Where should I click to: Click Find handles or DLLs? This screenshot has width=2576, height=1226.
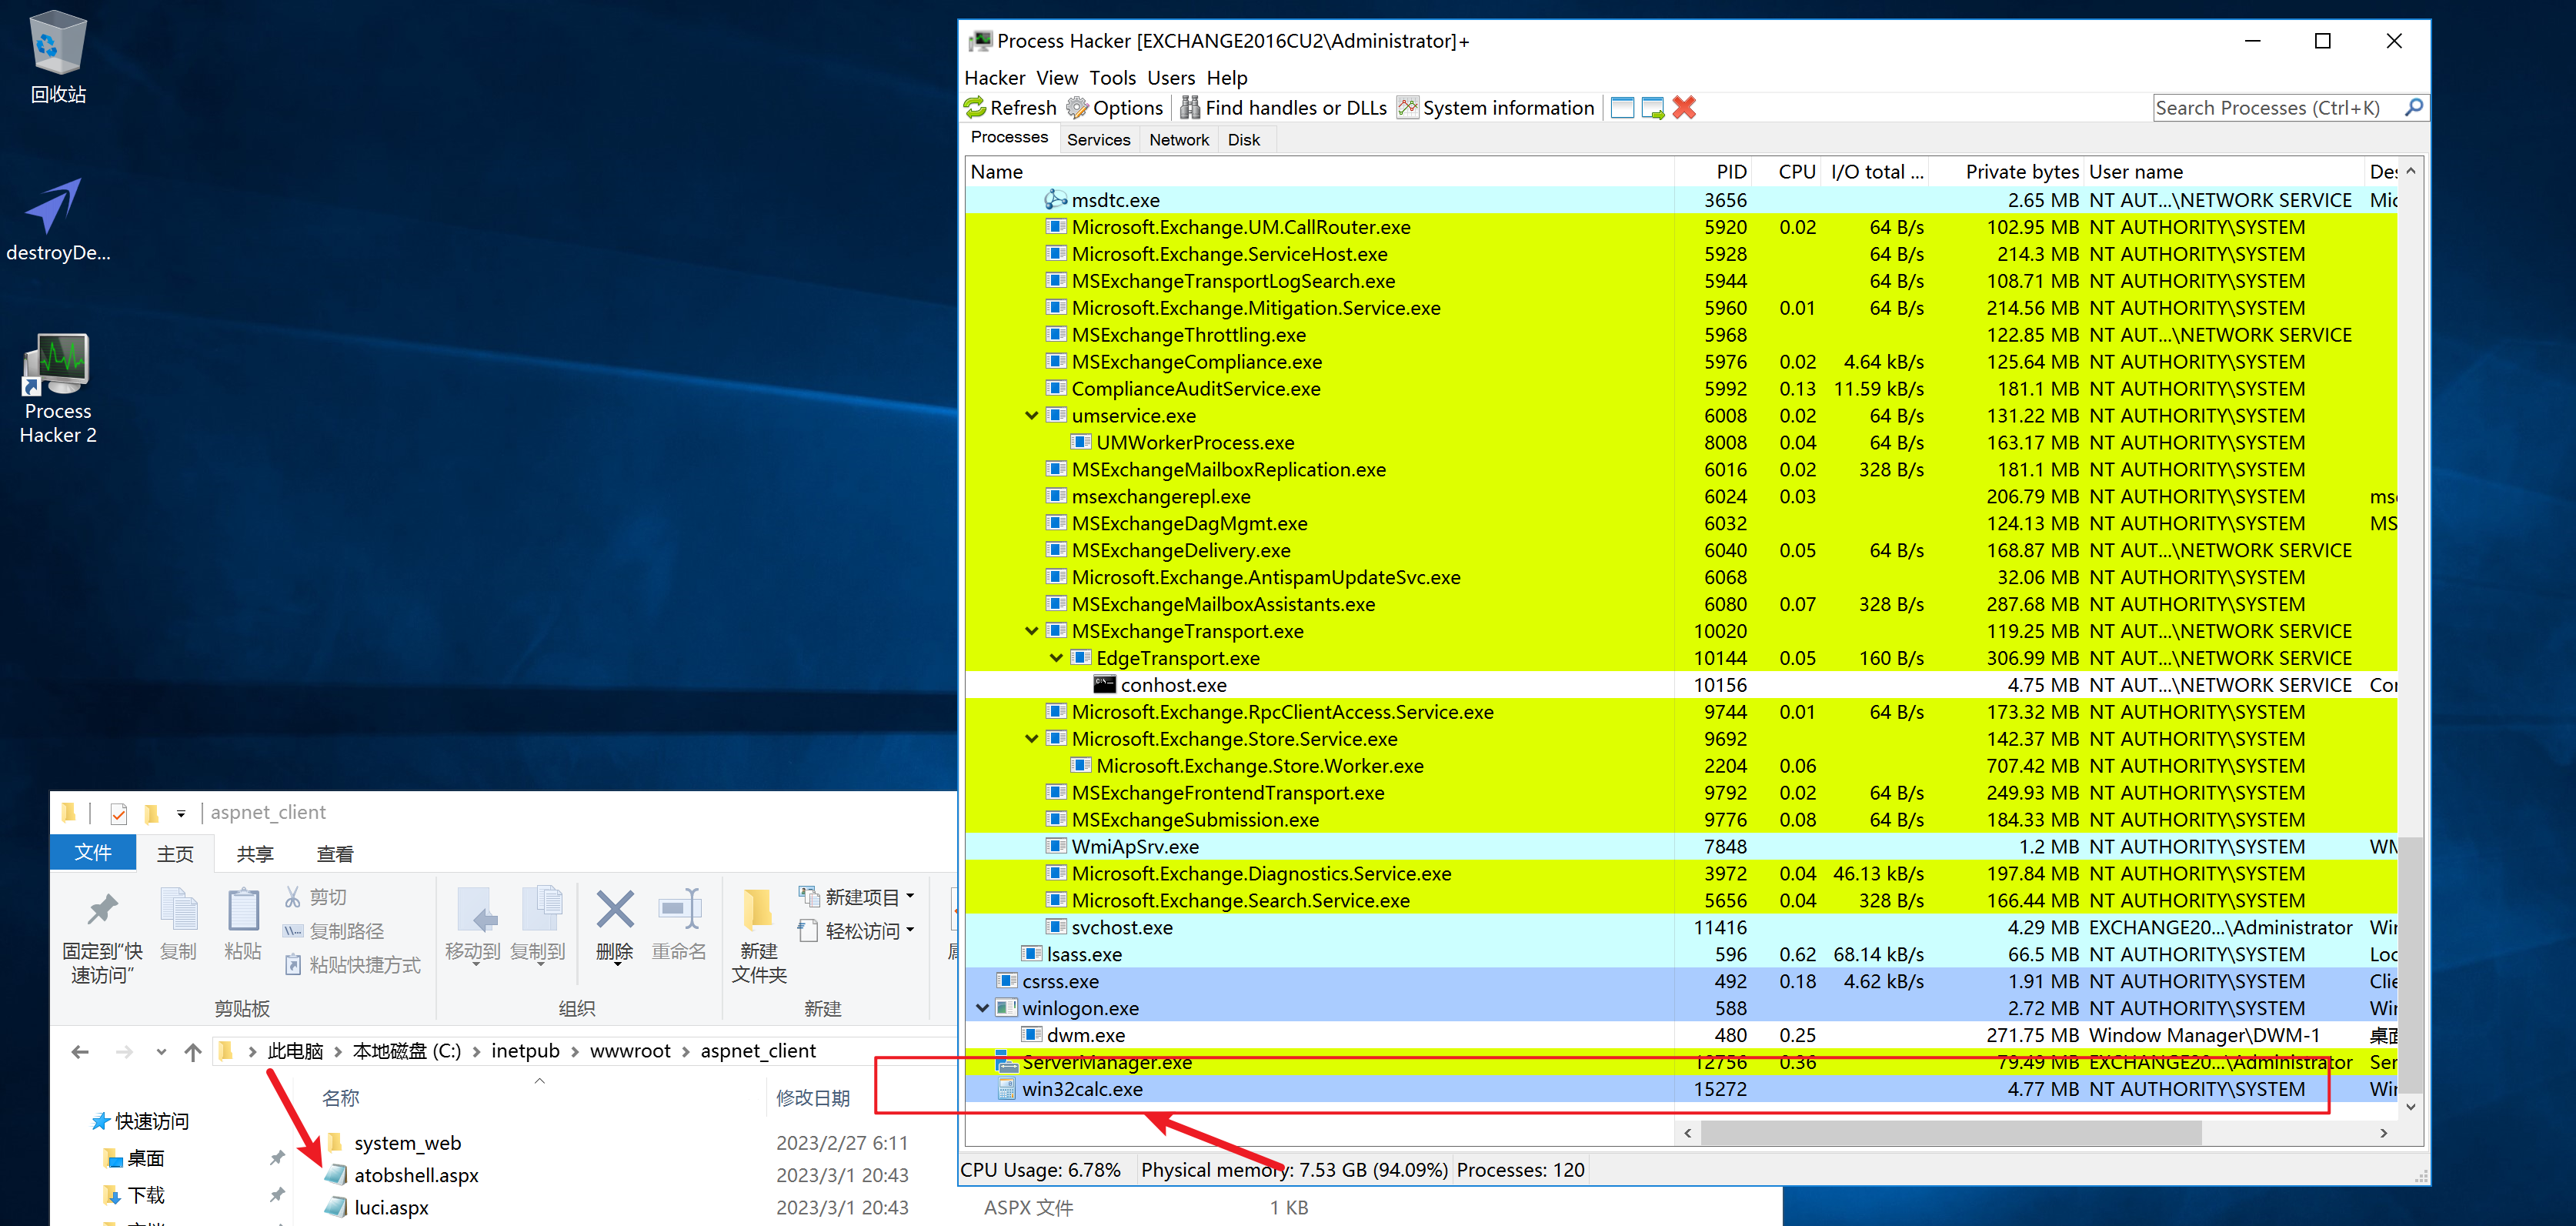pos(1283,108)
